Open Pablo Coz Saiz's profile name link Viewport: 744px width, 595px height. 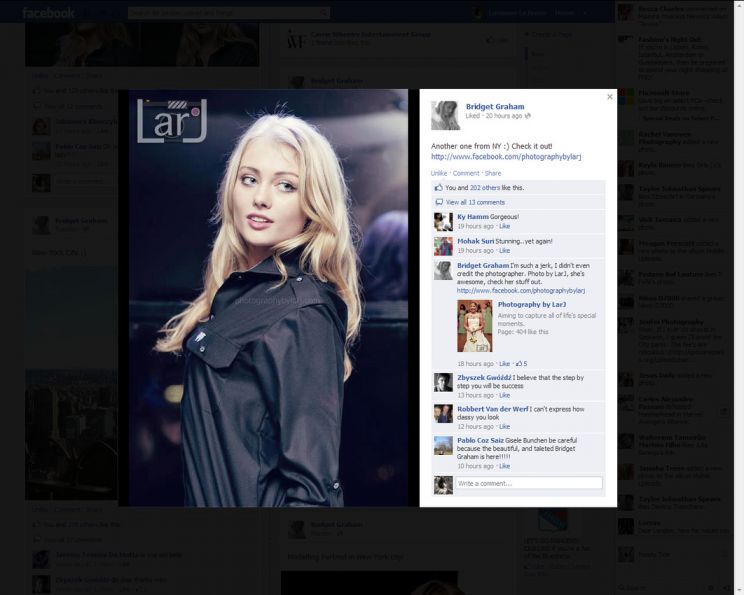tap(481, 440)
